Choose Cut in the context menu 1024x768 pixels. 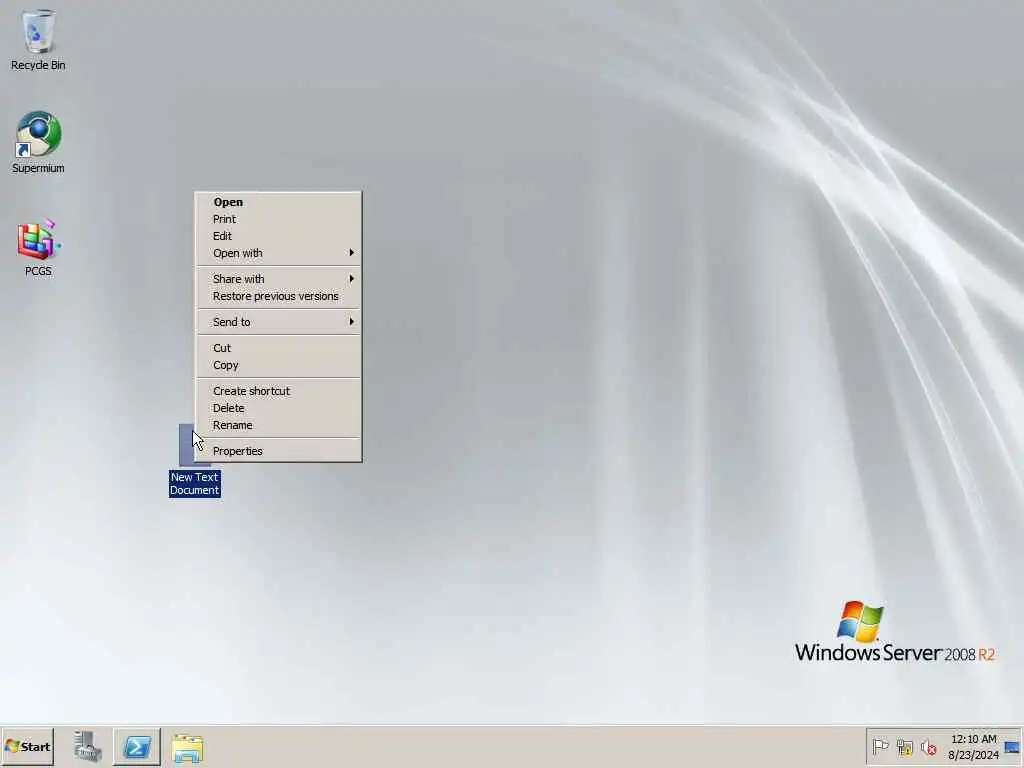278,348
